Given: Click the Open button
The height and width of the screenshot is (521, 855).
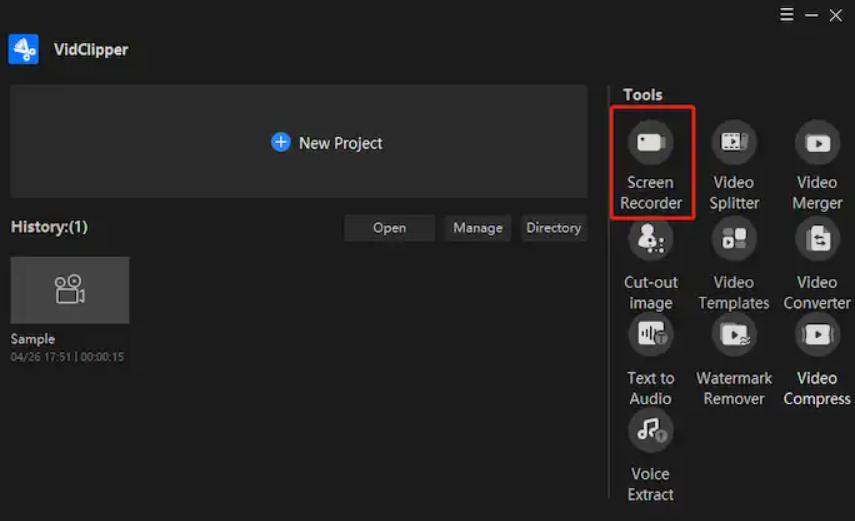Looking at the screenshot, I should [x=389, y=228].
